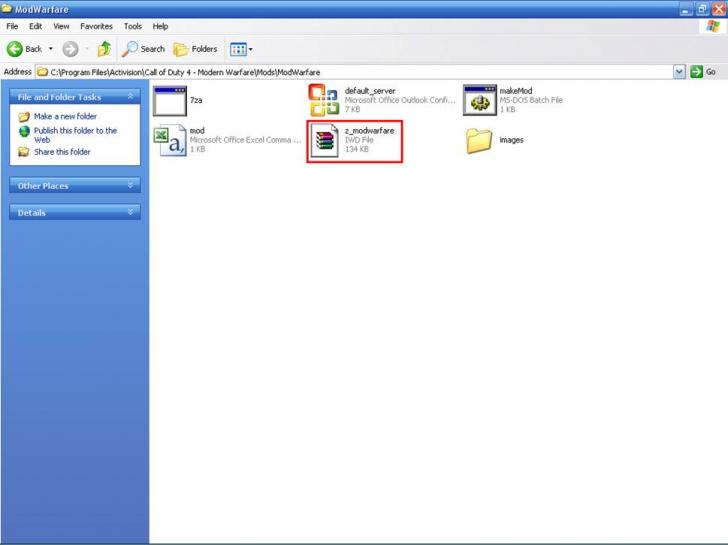Click the green Go button
728x545 pixels.
[x=703, y=72]
